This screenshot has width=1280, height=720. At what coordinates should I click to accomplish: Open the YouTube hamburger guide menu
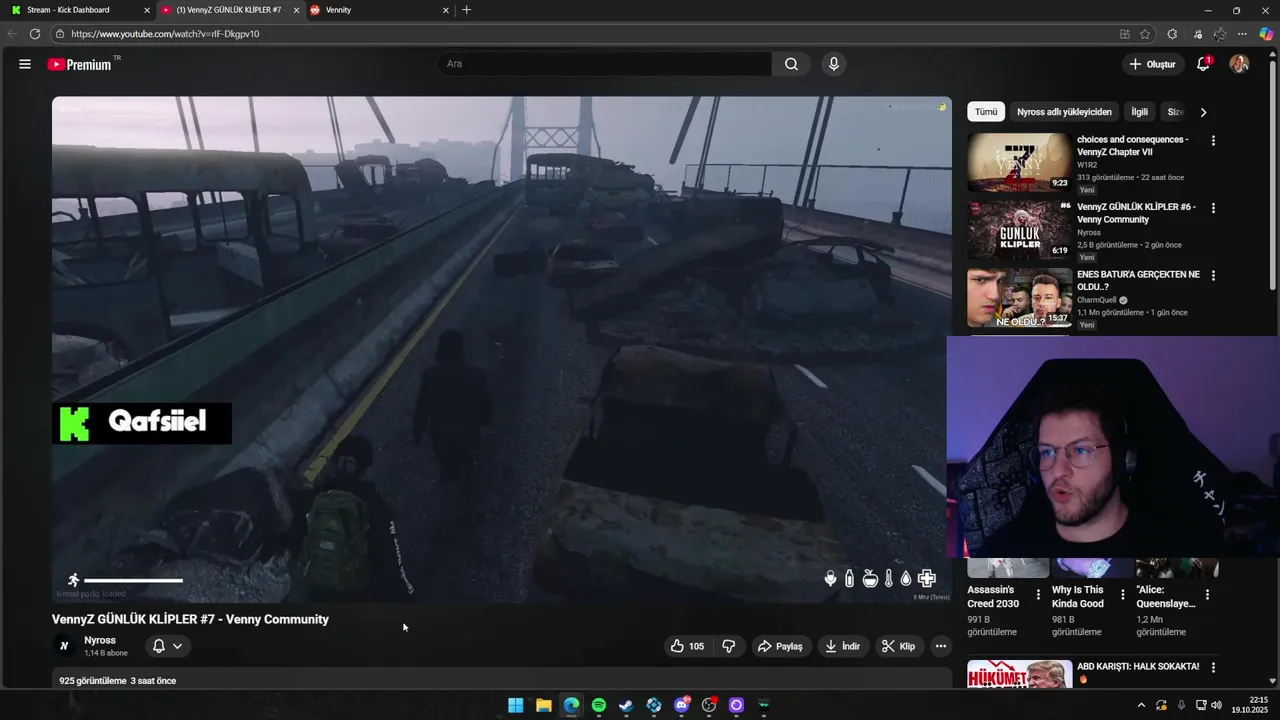(x=24, y=64)
